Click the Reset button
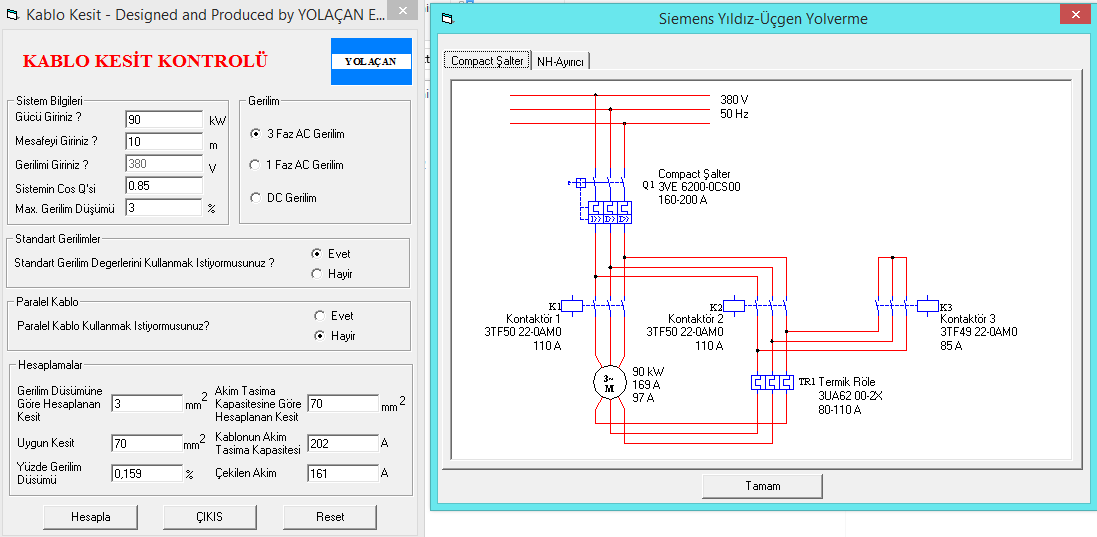This screenshot has width=1097, height=537. coord(330,517)
